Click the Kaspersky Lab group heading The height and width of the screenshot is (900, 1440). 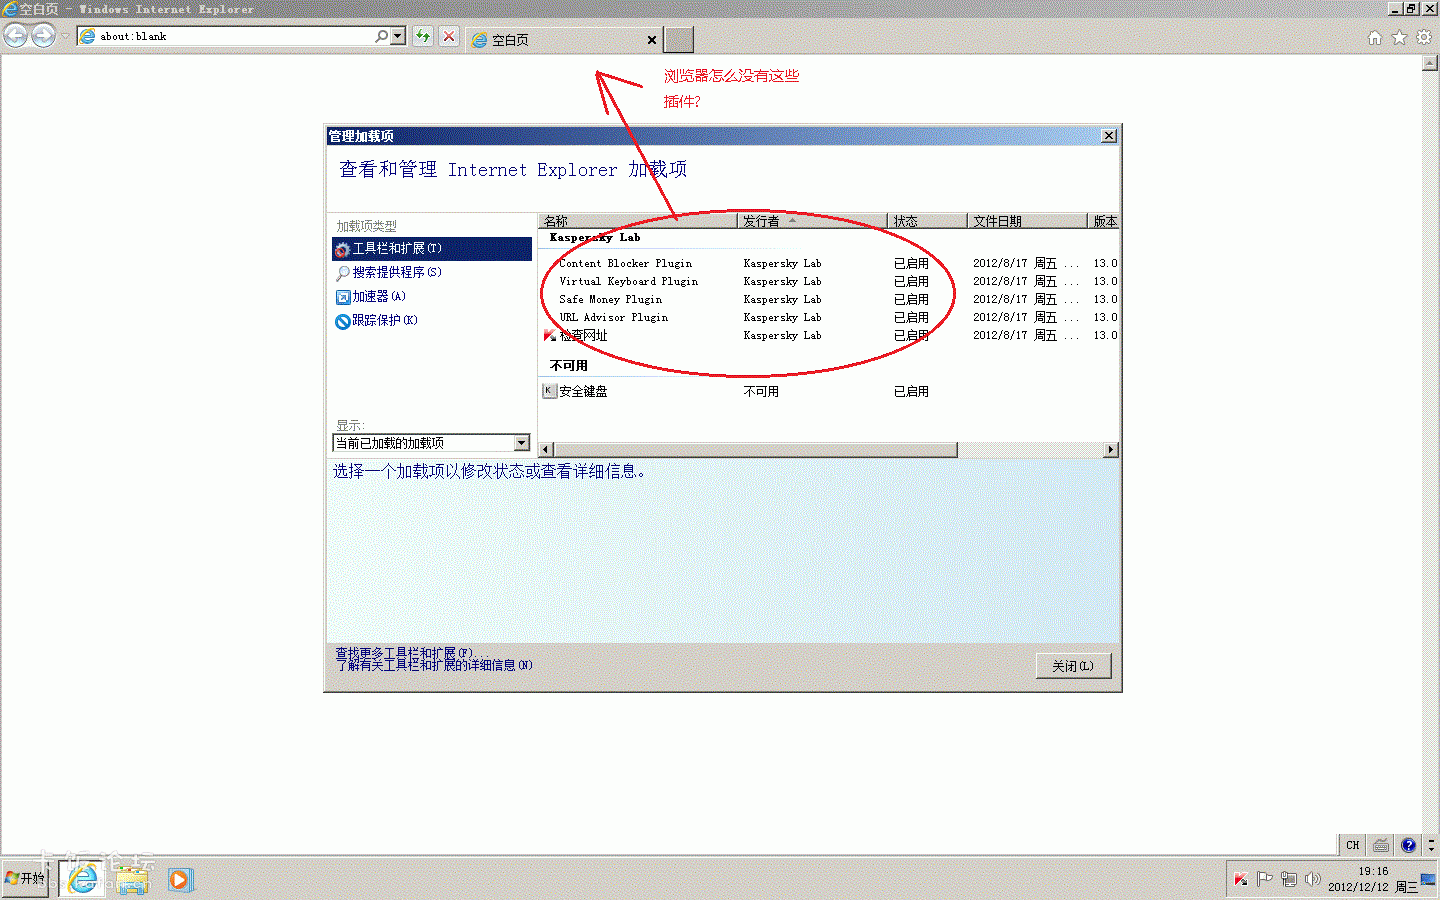coord(595,237)
